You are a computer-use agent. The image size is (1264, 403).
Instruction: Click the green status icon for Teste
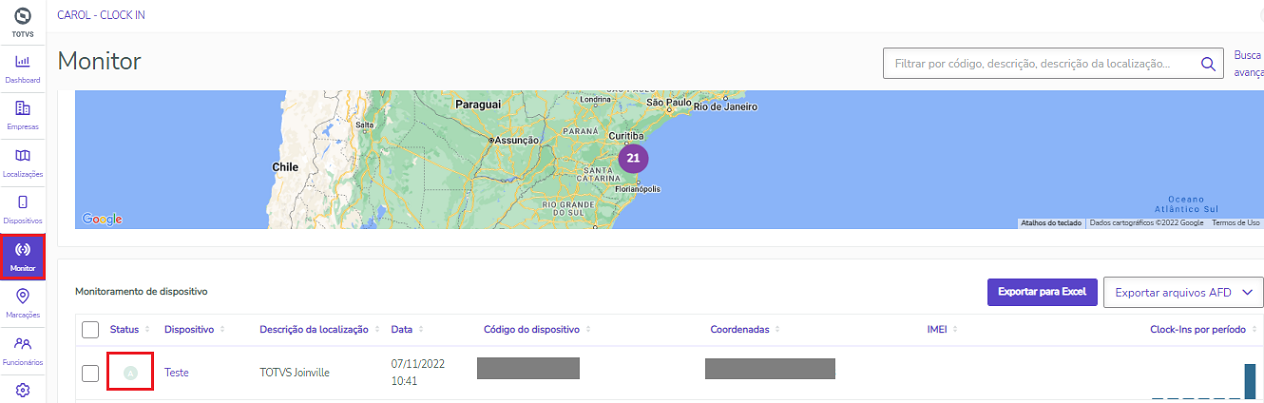point(130,373)
